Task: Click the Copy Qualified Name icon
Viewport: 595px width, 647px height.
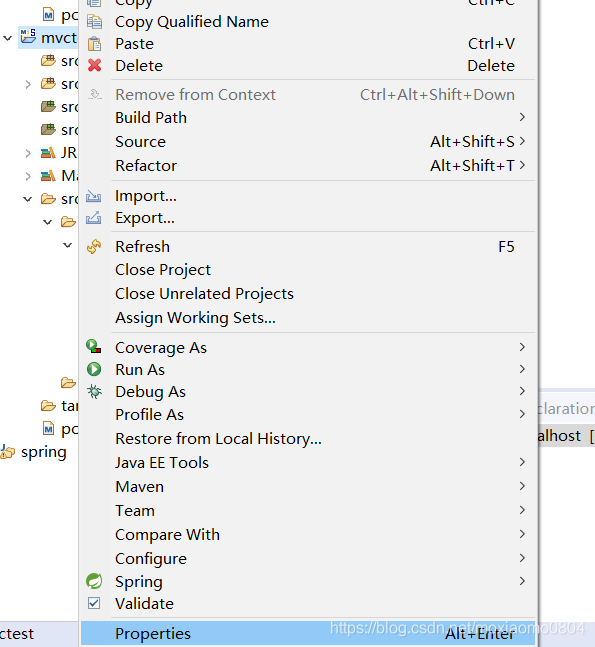Action: [94, 21]
